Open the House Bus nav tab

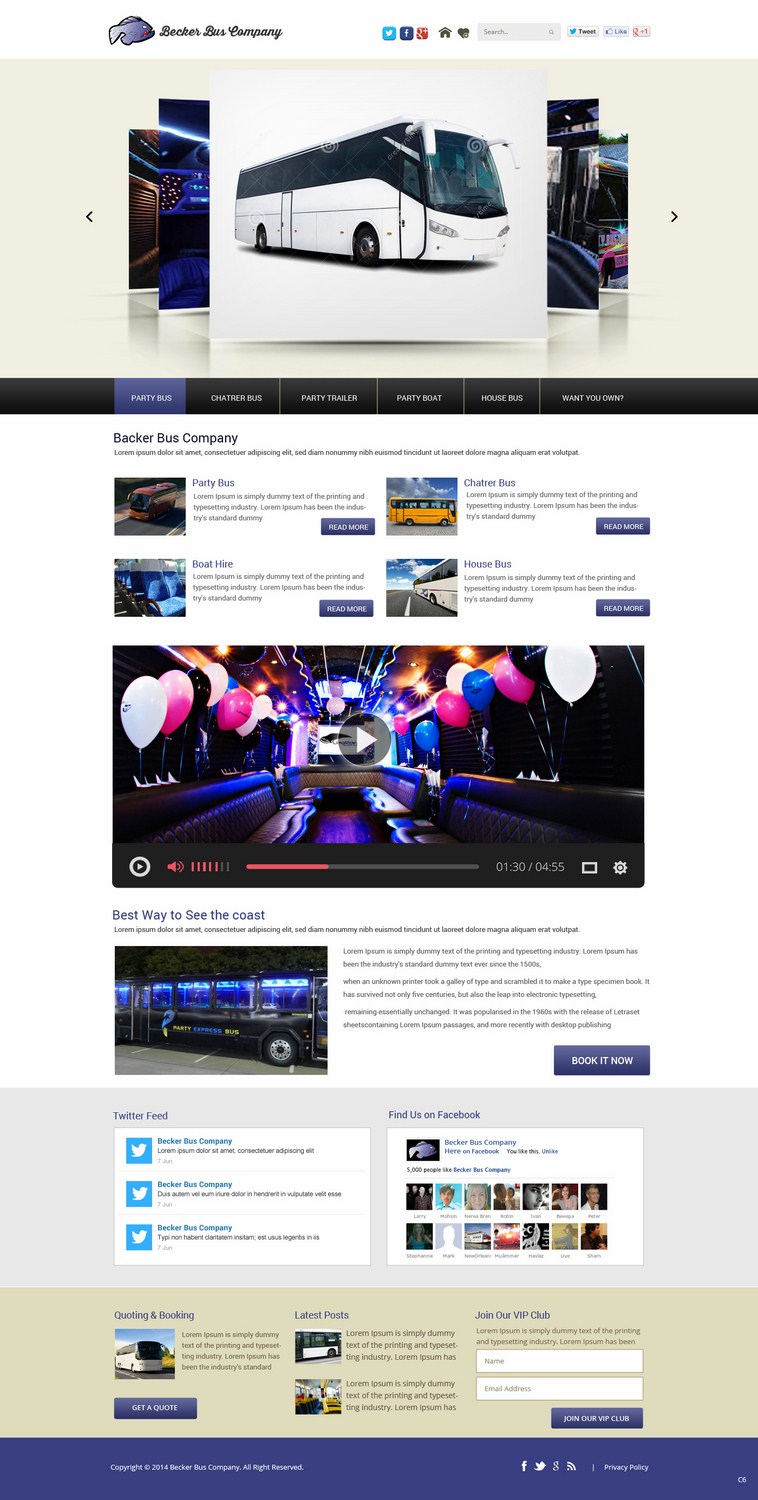click(502, 397)
